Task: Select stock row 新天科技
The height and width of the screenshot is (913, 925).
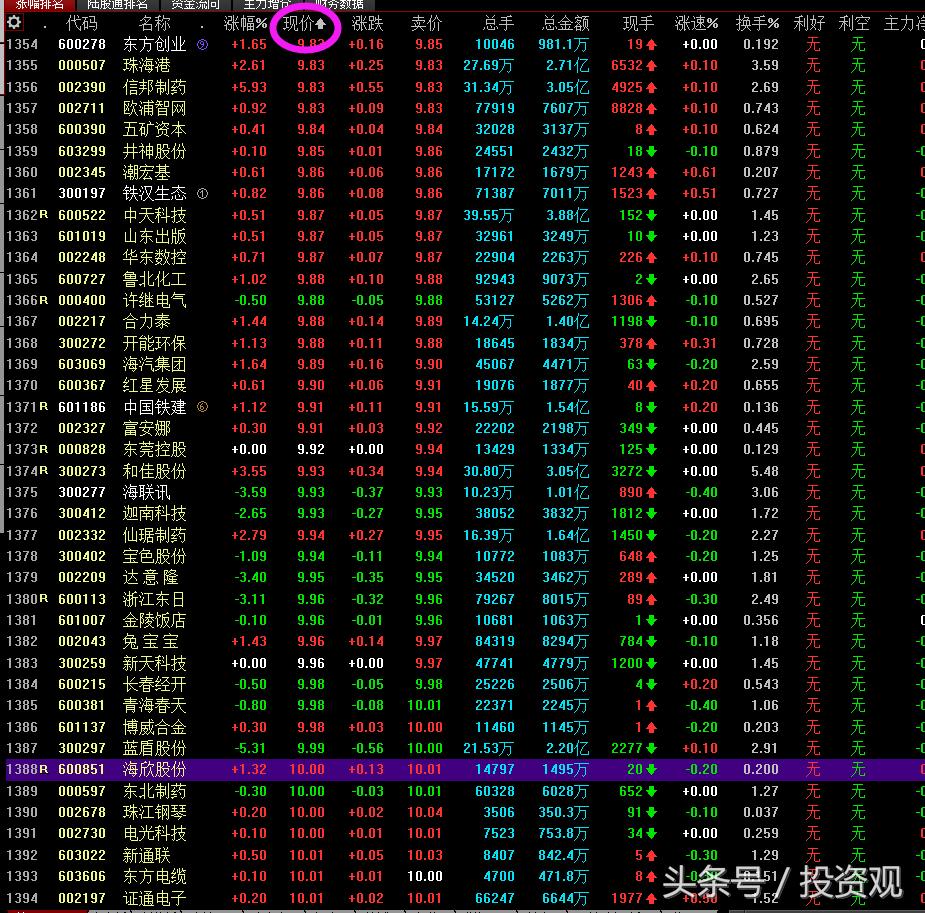Action: [465, 663]
